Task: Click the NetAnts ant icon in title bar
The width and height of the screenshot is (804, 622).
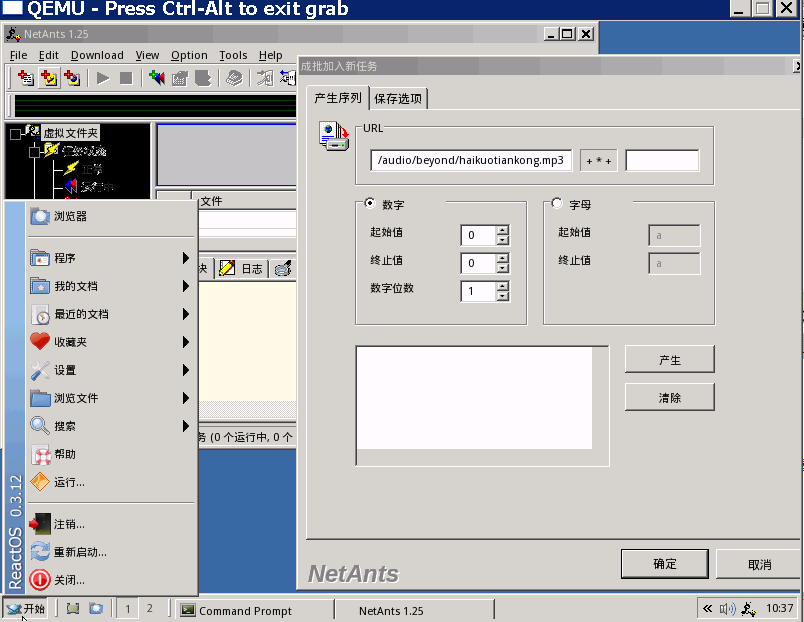Action: [x=12, y=34]
